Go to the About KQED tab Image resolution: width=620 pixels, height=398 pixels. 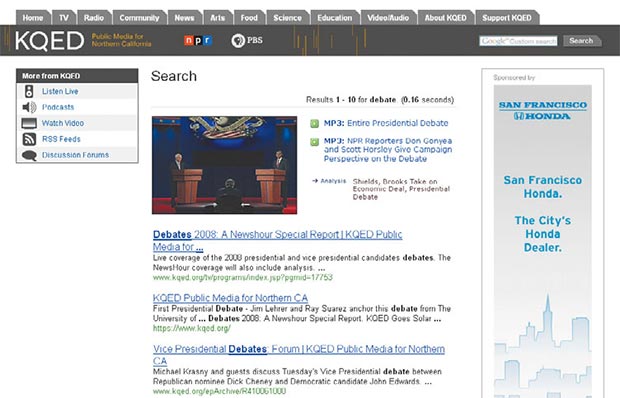(x=446, y=18)
